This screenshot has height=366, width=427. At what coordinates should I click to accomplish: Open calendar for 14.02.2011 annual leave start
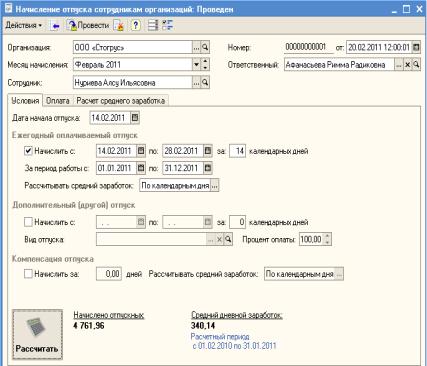(x=141, y=151)
